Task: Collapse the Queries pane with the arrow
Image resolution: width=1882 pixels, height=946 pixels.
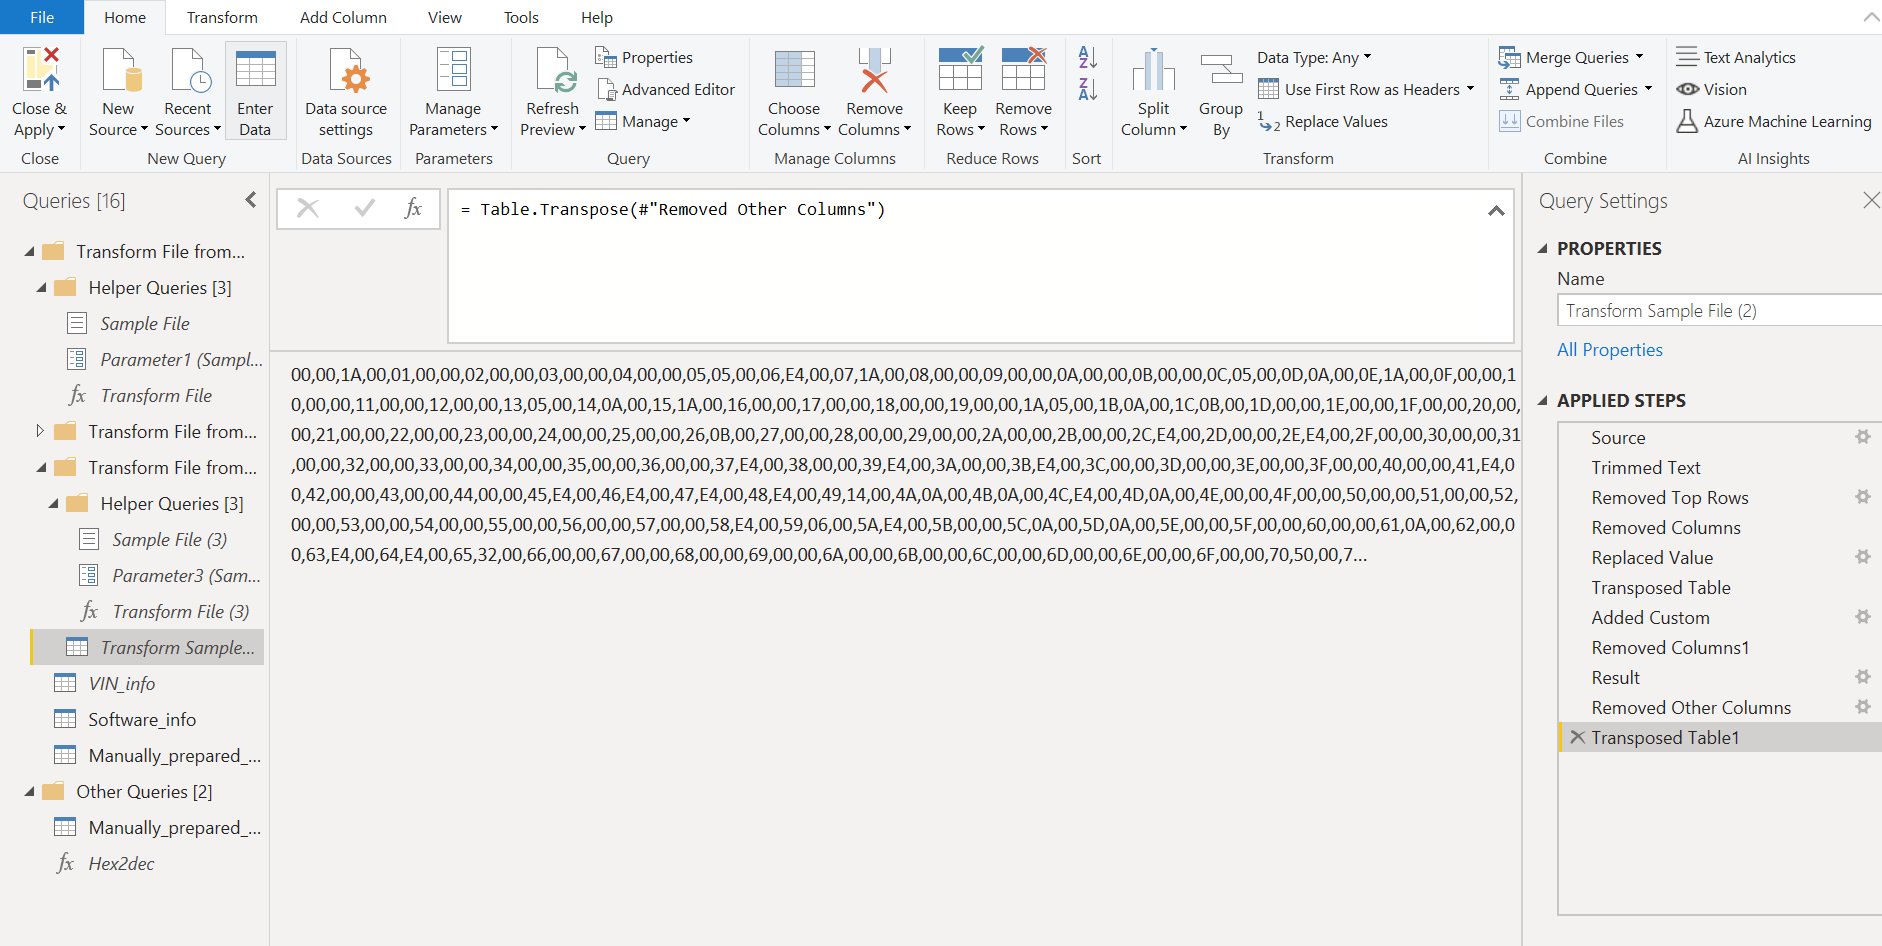Action: coord(251,200)
